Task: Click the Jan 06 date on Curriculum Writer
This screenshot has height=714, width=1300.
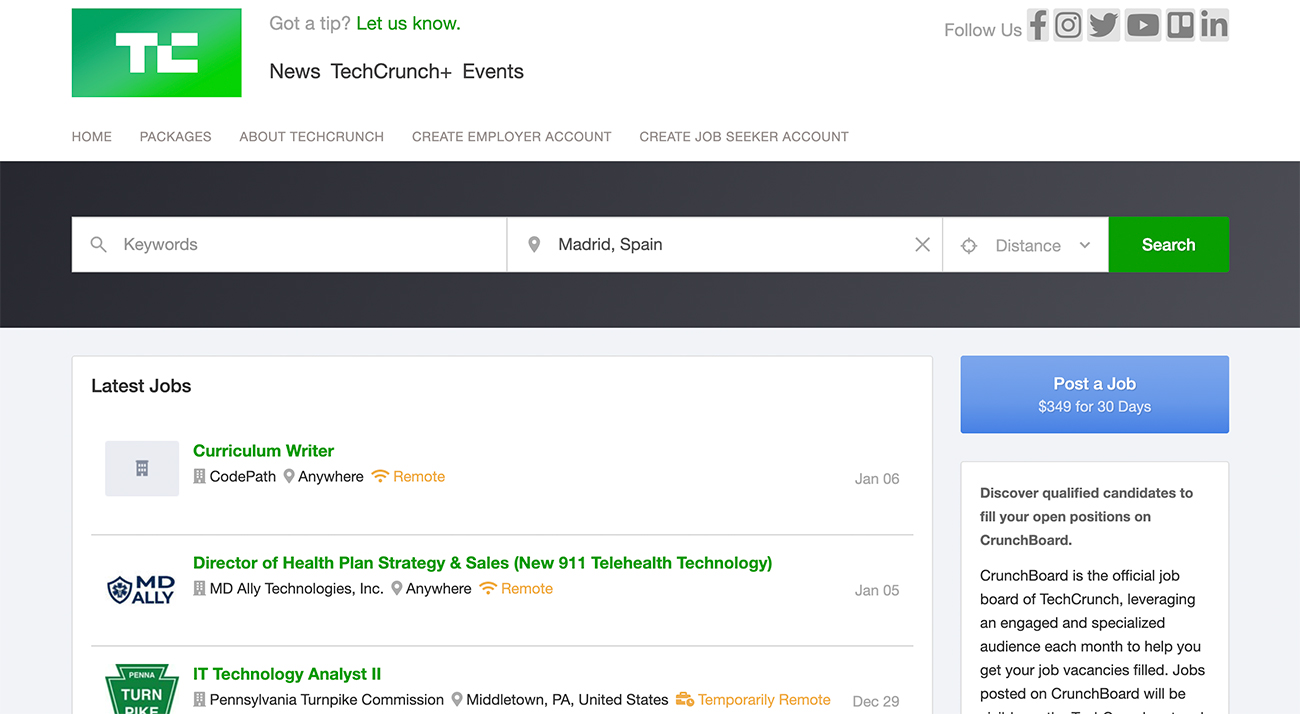Action: point(877,478)
